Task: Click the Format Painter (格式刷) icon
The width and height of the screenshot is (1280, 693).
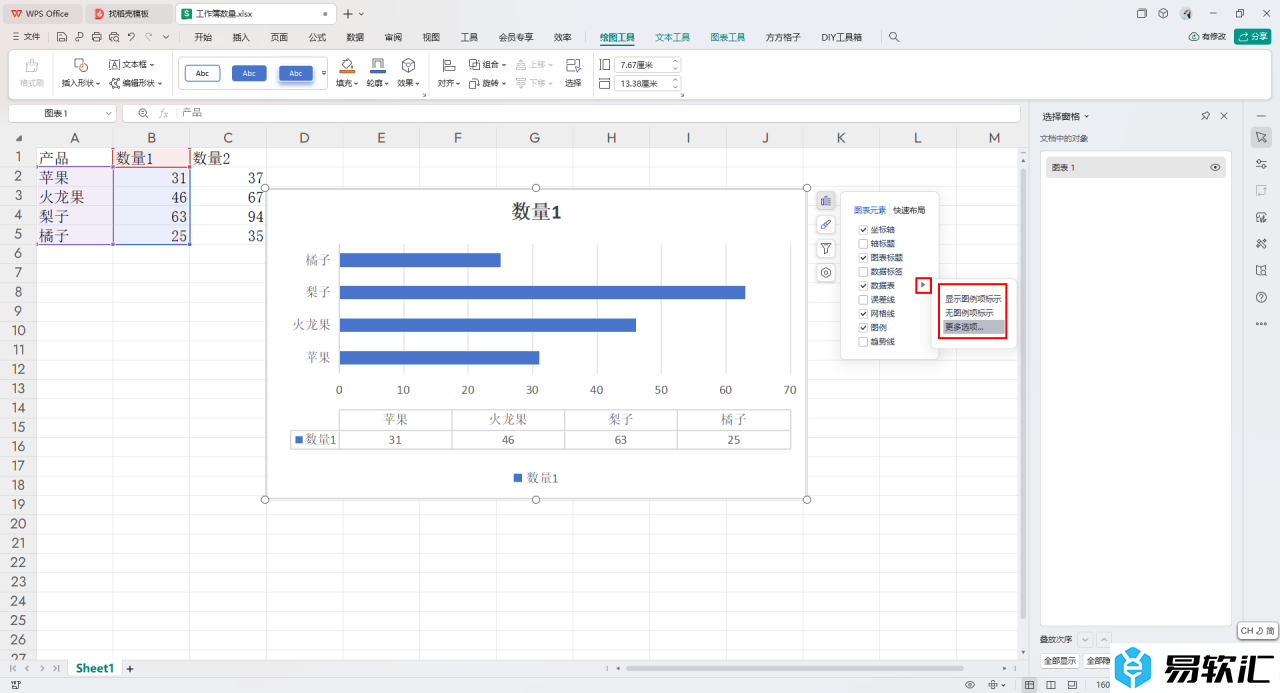Action: point(32,66)
